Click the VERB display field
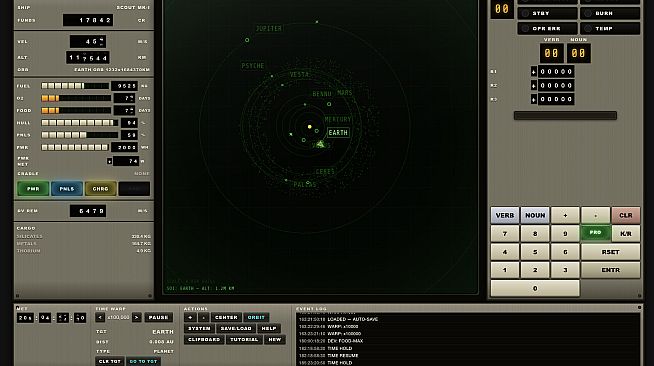 [x=551, y=53]
